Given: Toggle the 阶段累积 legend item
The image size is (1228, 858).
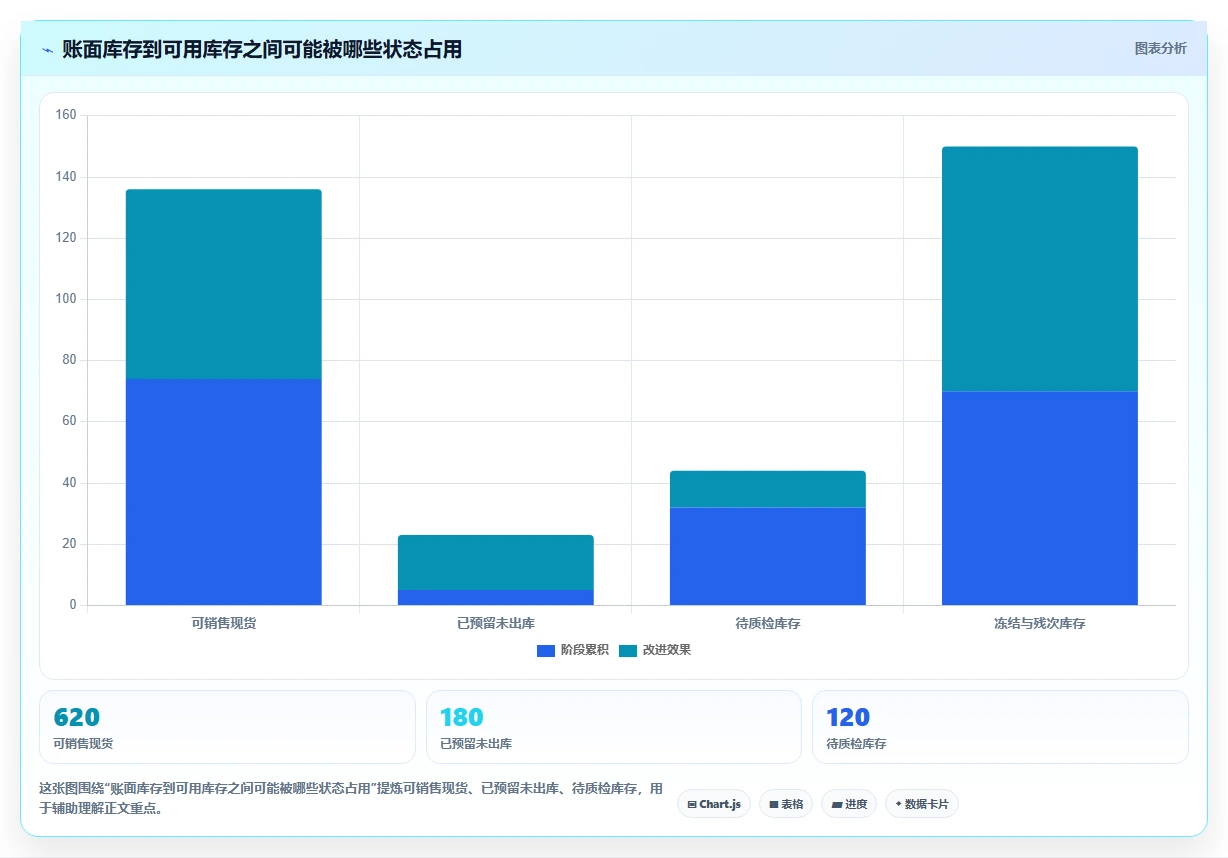Looking at the screenshot, I should point(573,650).
